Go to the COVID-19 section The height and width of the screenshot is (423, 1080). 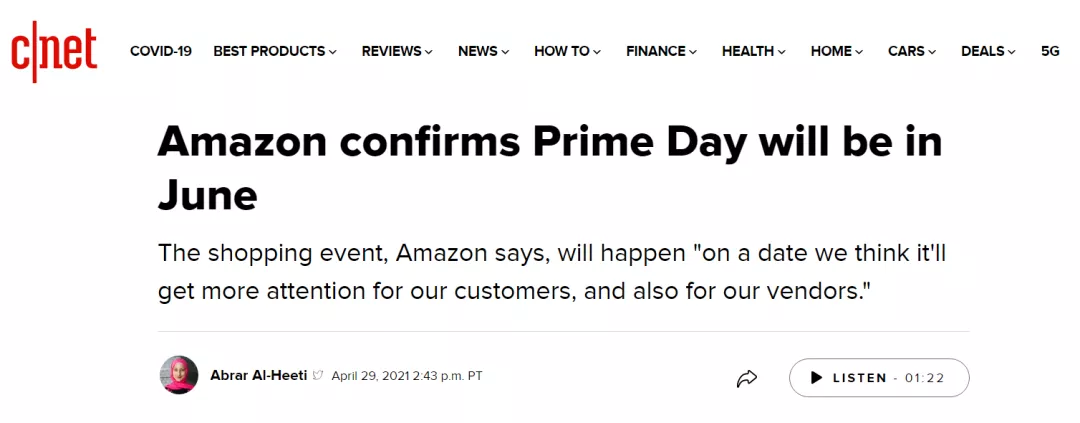pyautogui.click(x=160, y=52)
